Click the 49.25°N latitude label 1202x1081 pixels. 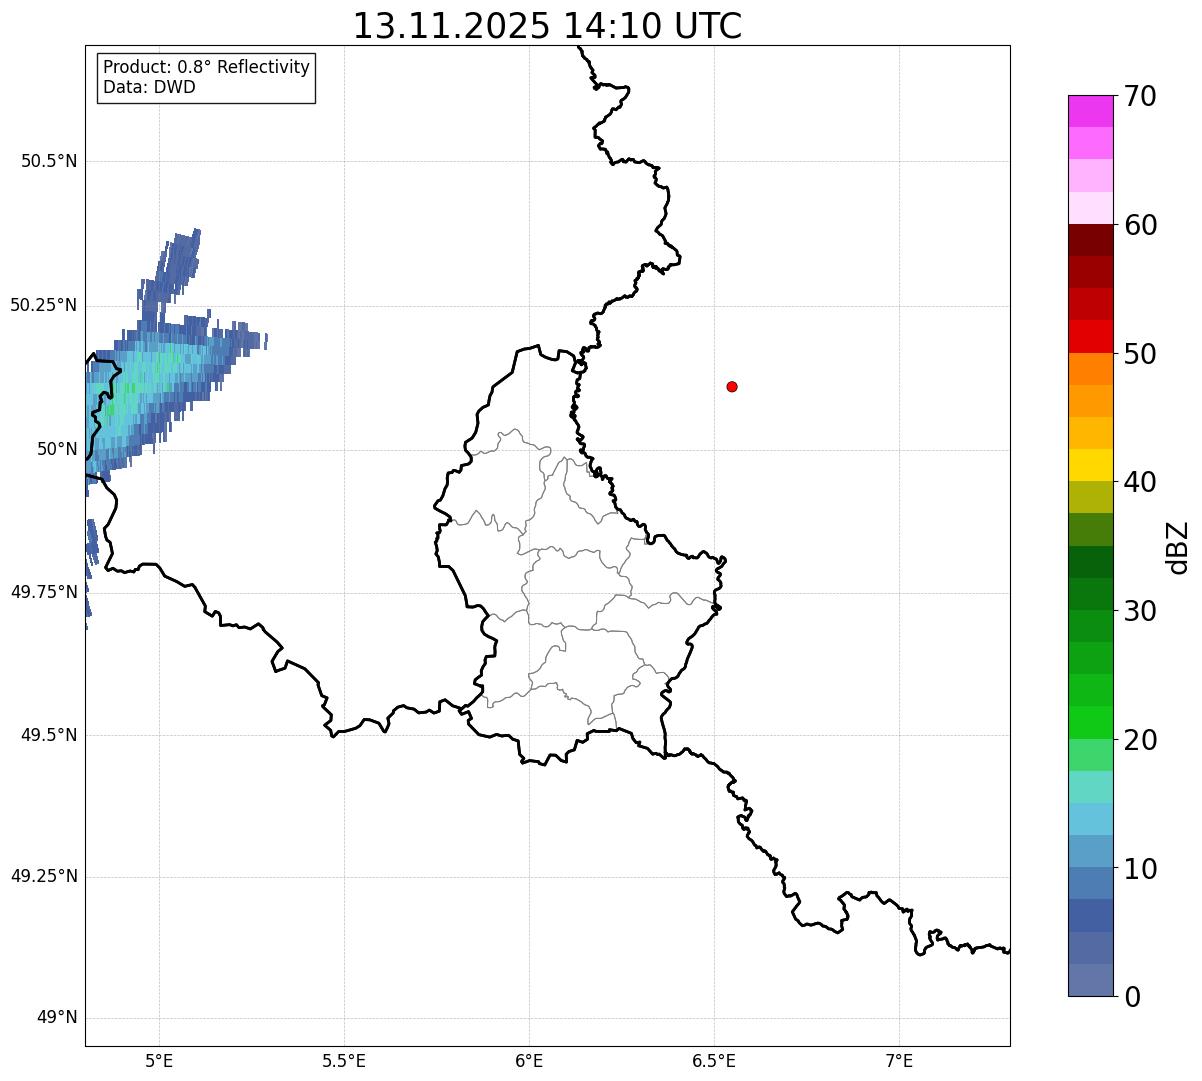point(44,876)
